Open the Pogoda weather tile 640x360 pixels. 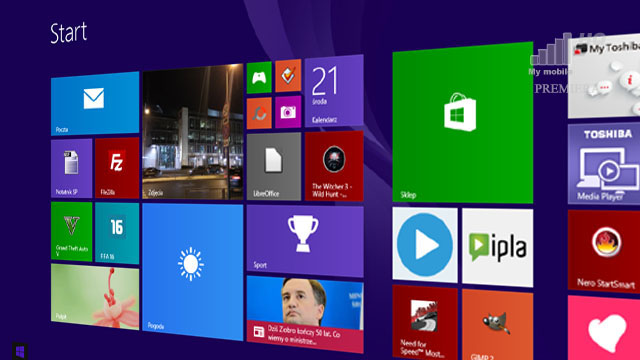[193, 272]
